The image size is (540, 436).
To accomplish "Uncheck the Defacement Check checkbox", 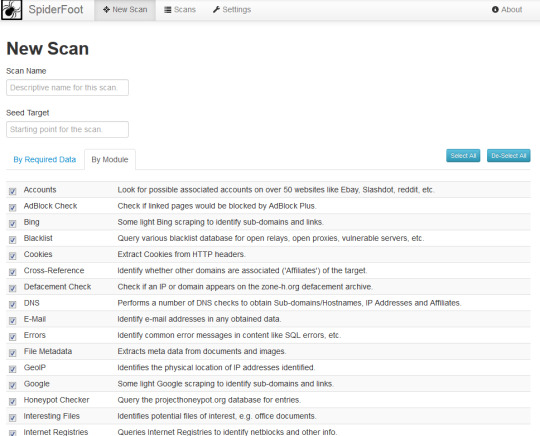I will coord(13,288).
